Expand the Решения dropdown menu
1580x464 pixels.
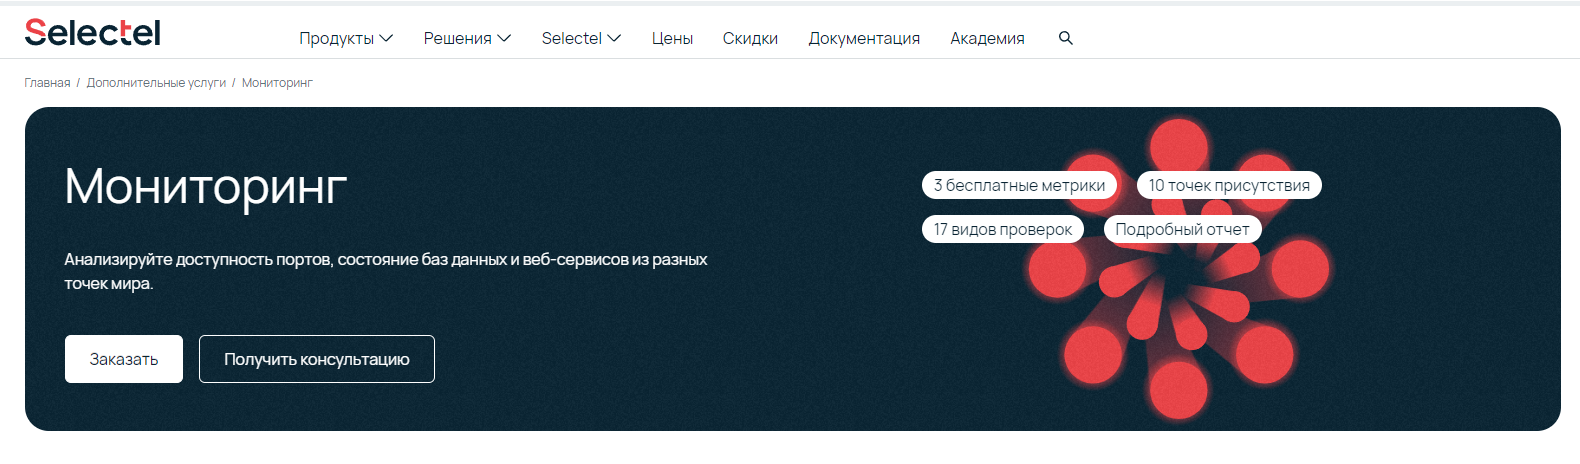(x=467, y=38)
